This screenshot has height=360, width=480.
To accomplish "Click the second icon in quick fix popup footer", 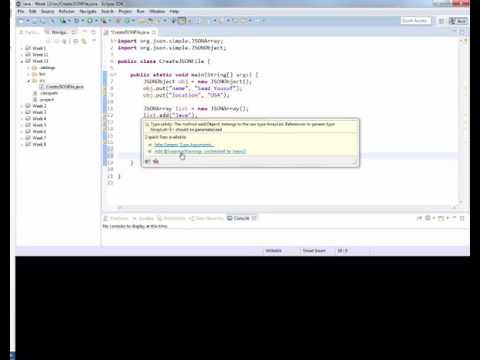I will tap(156, 162).
